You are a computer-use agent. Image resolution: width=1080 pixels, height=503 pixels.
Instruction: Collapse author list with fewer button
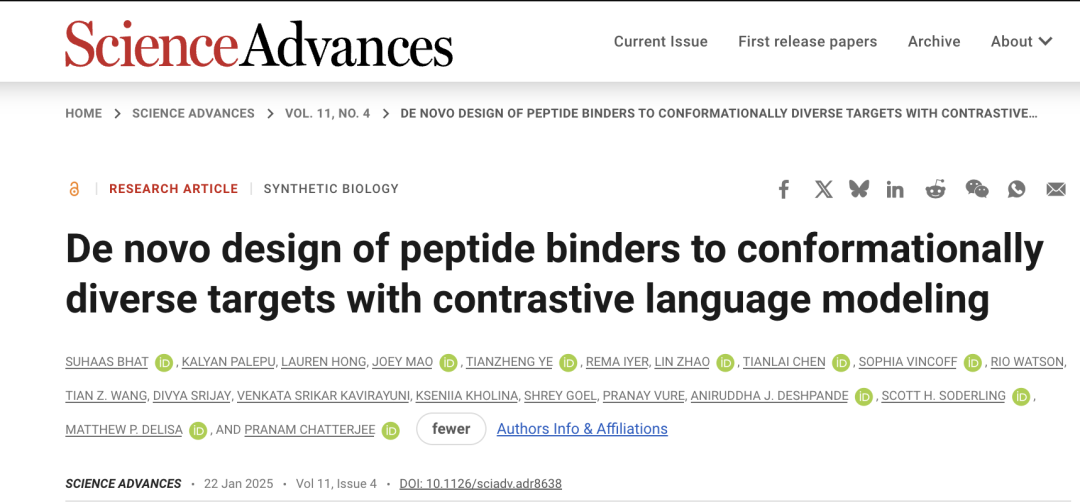pos(451,429)
